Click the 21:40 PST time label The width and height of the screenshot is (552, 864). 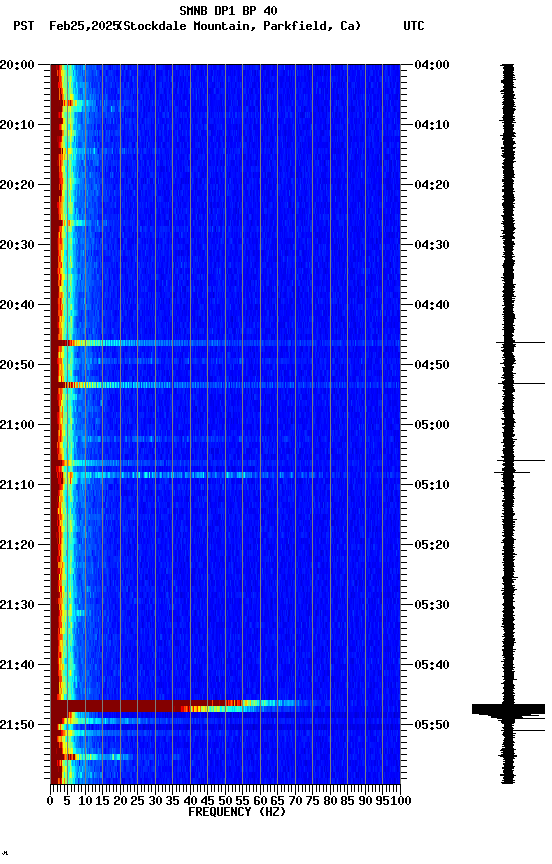tap(17, 666)
